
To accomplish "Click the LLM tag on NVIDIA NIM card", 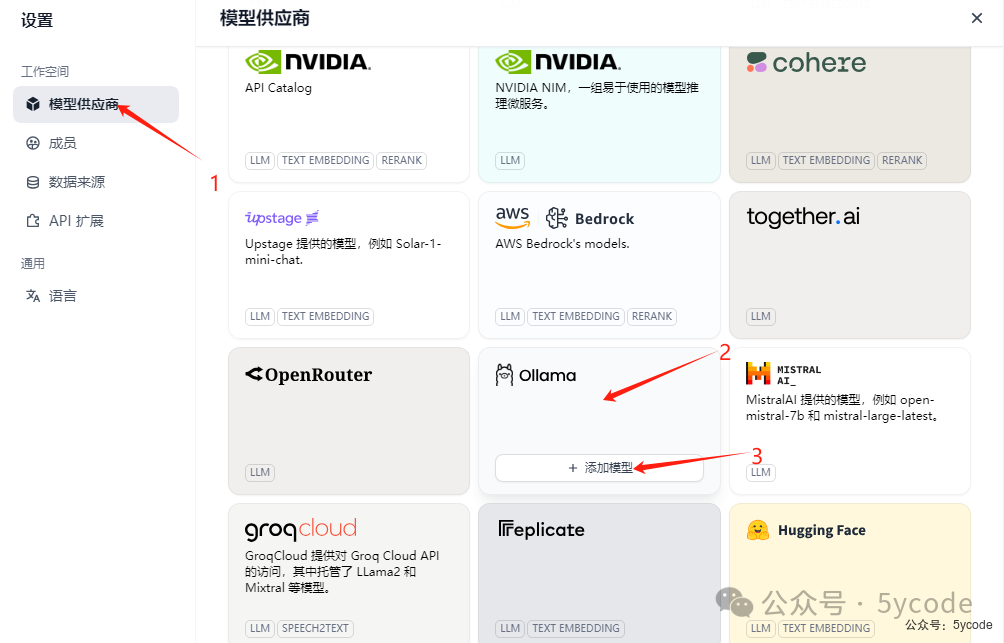I will point(510,160).
